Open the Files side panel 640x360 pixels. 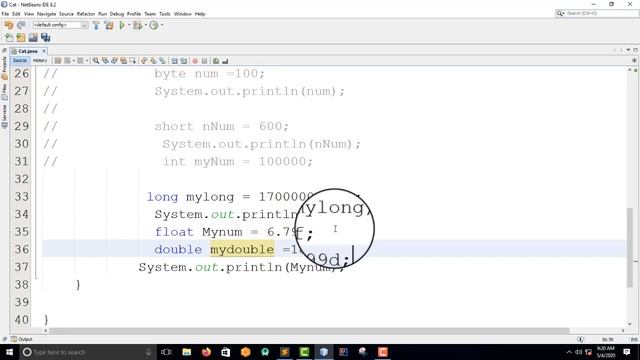point(4,92)
